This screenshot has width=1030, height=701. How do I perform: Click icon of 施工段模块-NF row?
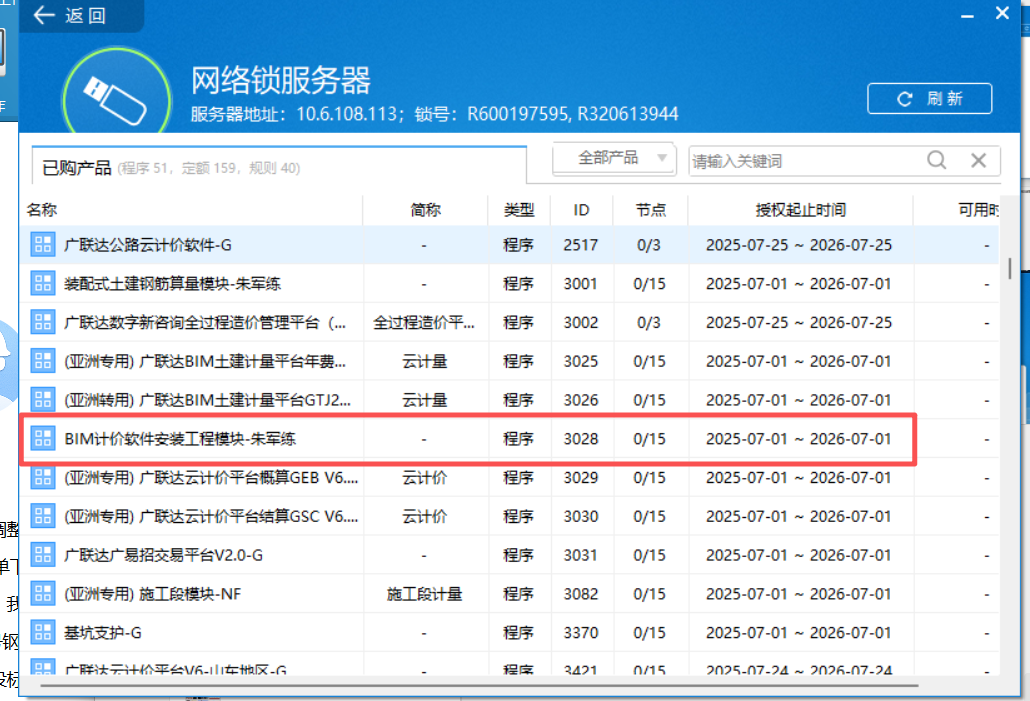coord(43,593)
